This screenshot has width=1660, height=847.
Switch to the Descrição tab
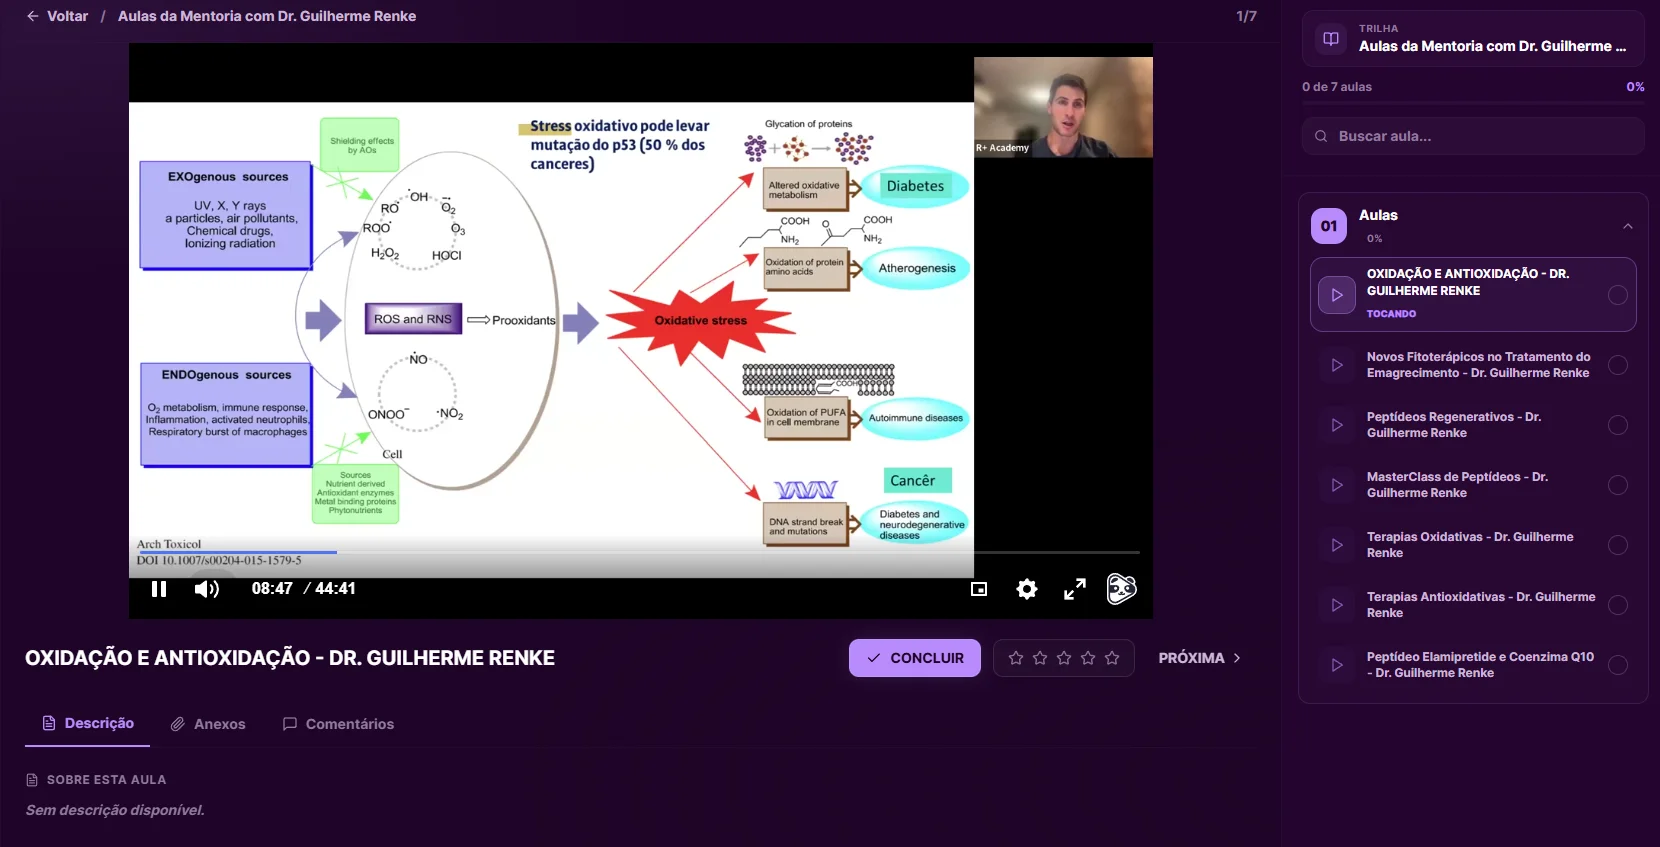[88, 723]
